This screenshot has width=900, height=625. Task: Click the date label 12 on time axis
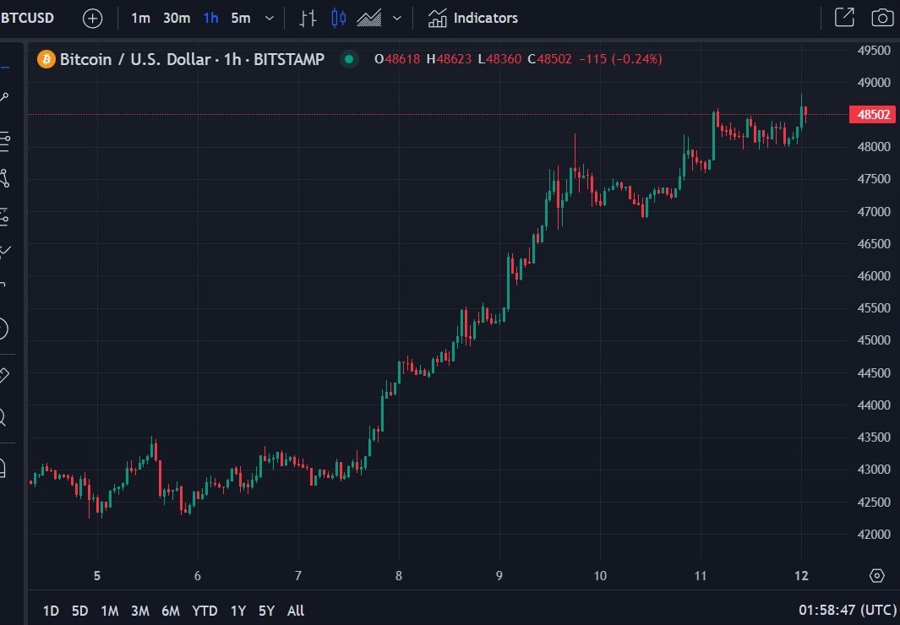click(801, 576)
